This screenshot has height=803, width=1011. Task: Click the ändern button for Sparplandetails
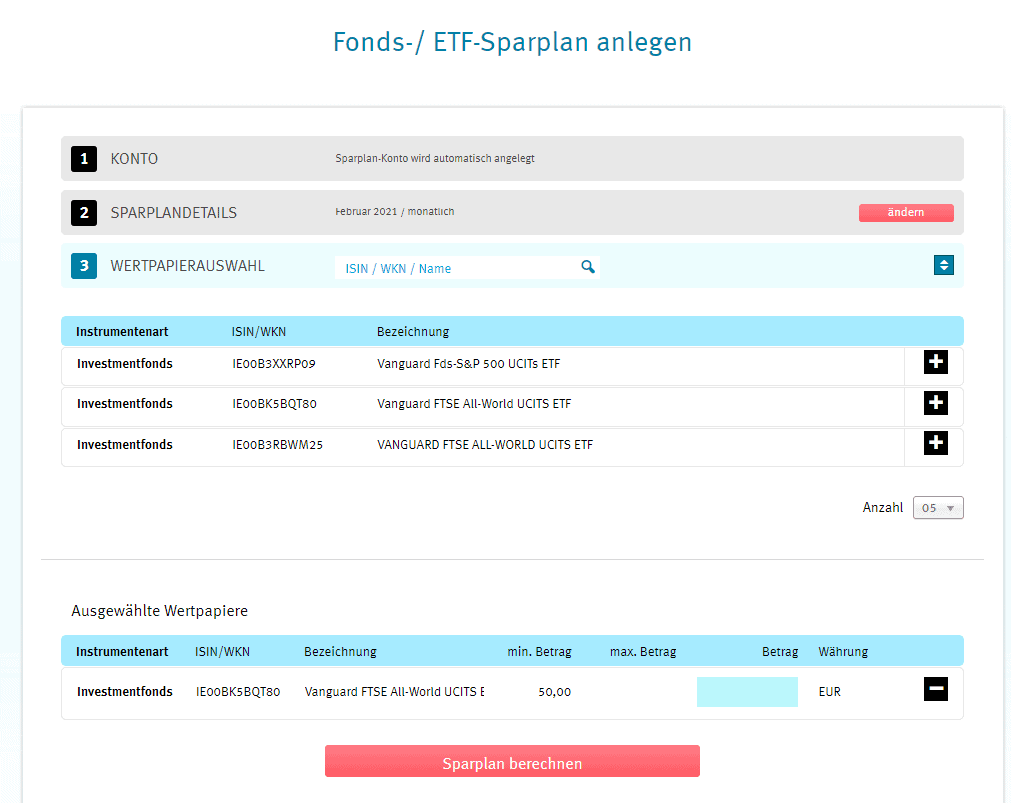click(906, 212)
